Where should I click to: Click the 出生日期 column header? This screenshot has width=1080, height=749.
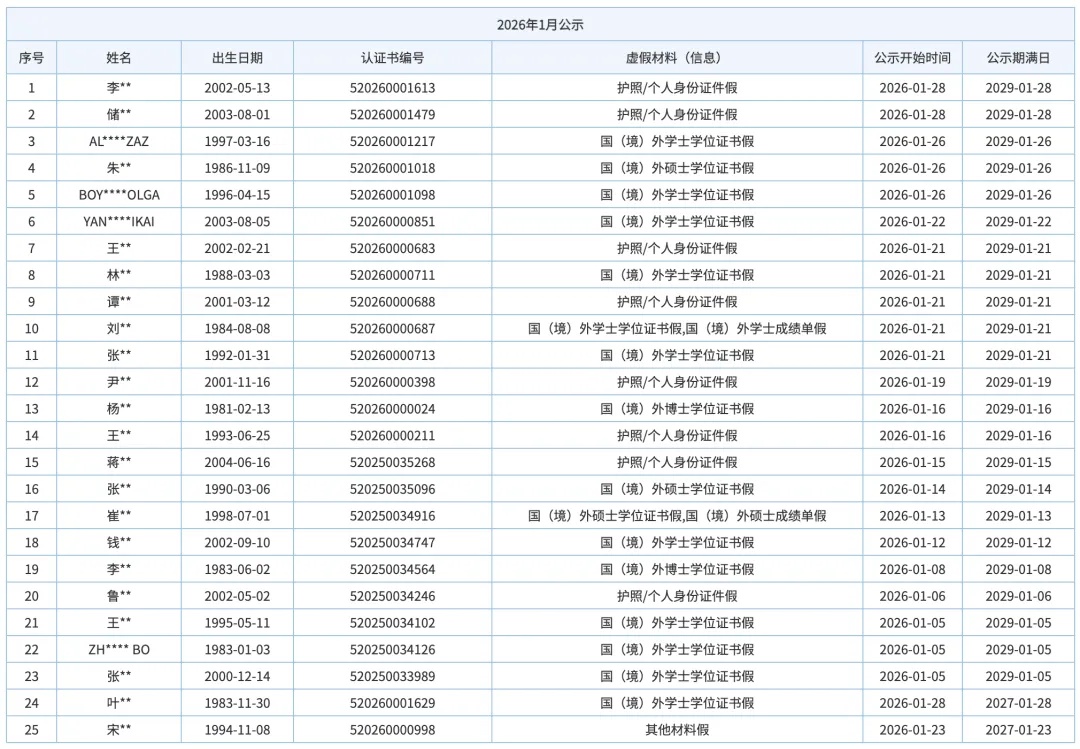(237, 58)
